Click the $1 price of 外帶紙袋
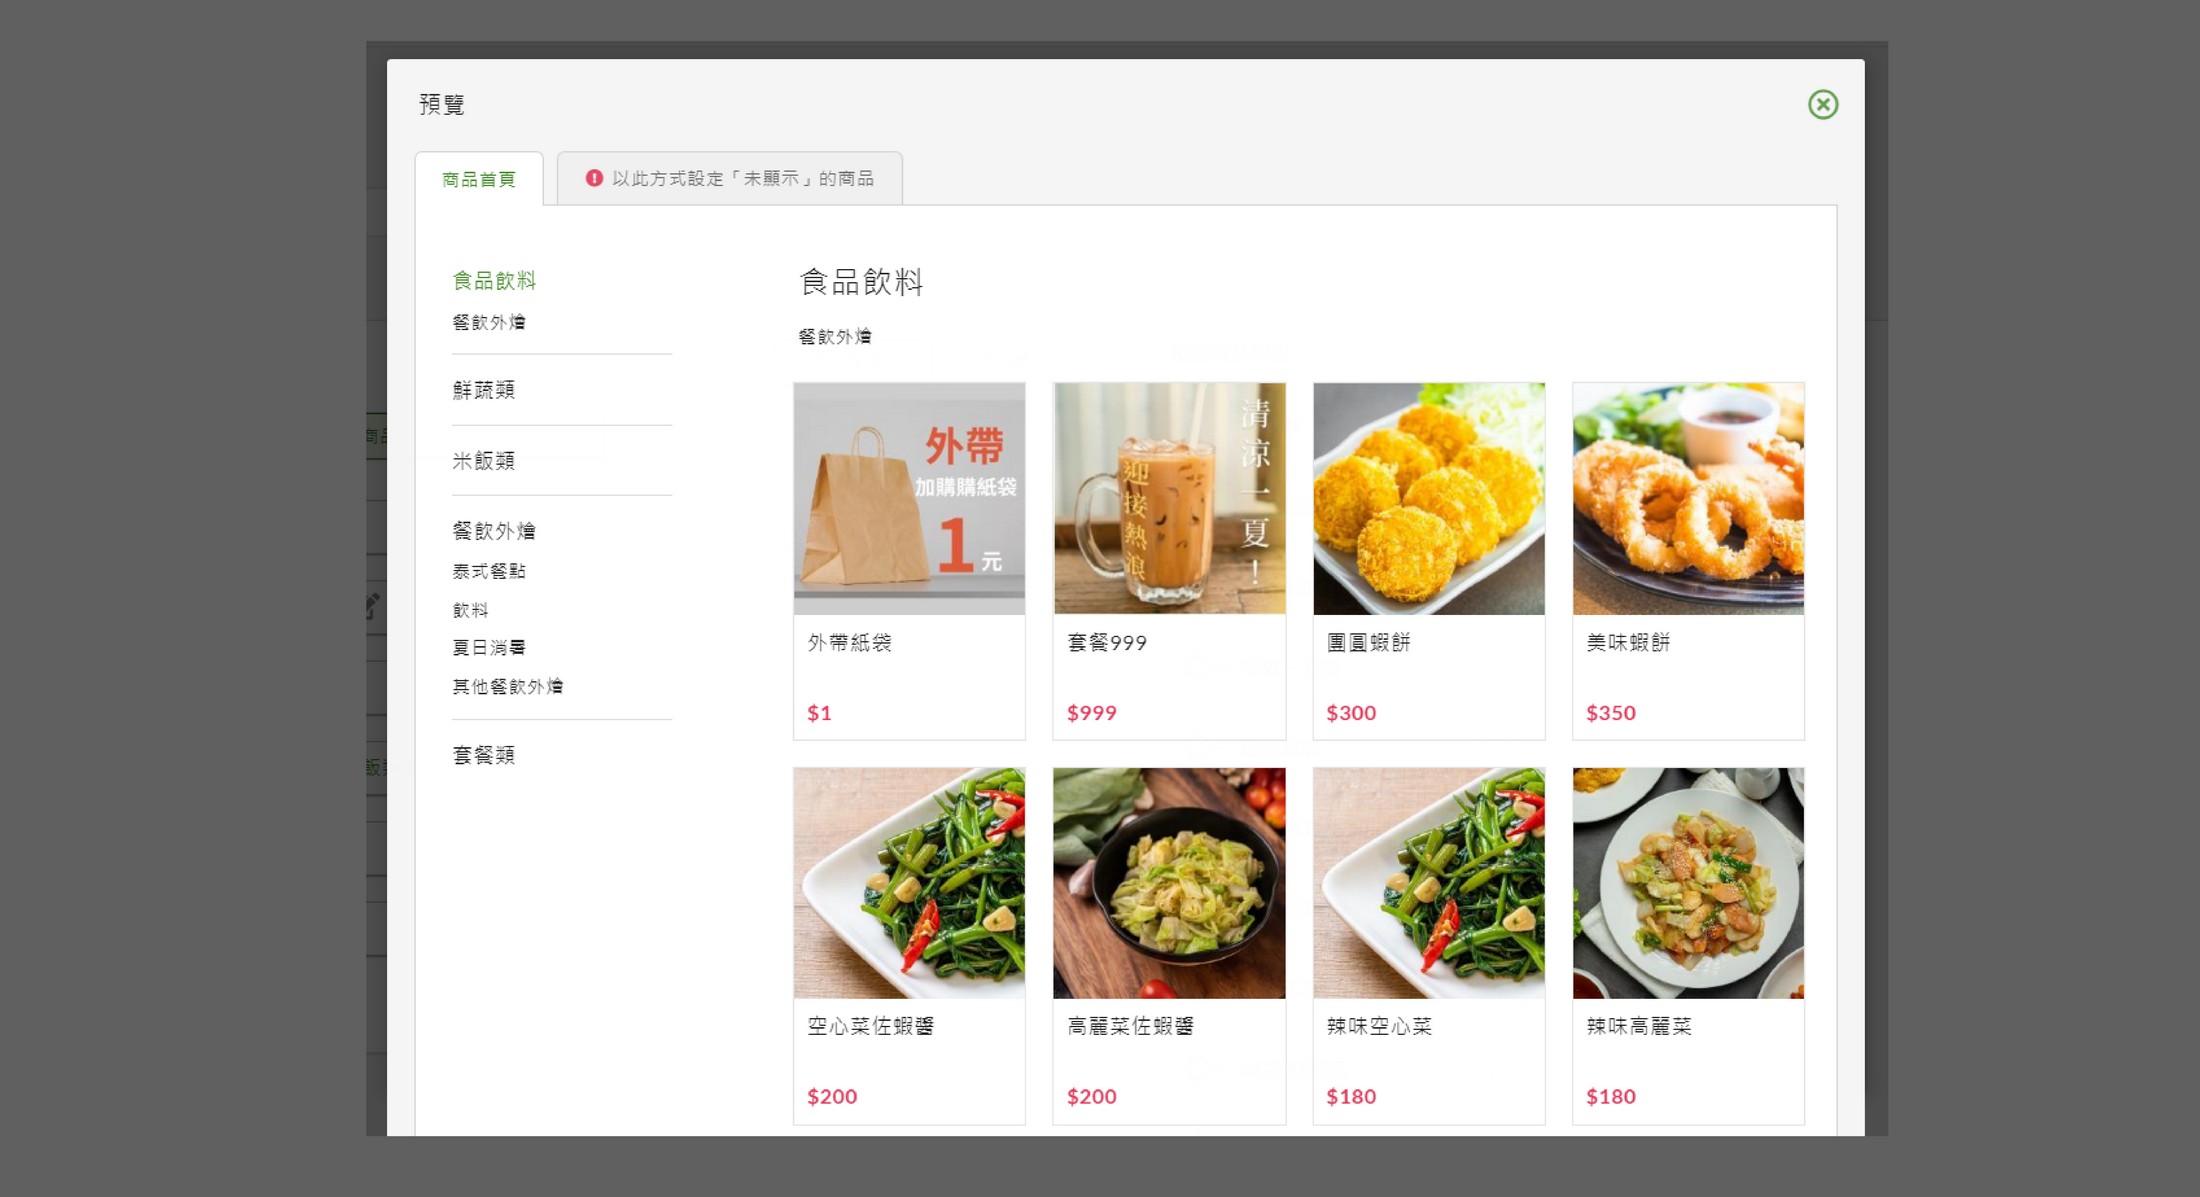Screen dimensions: 2200x1197 click(x=819, y=713)
